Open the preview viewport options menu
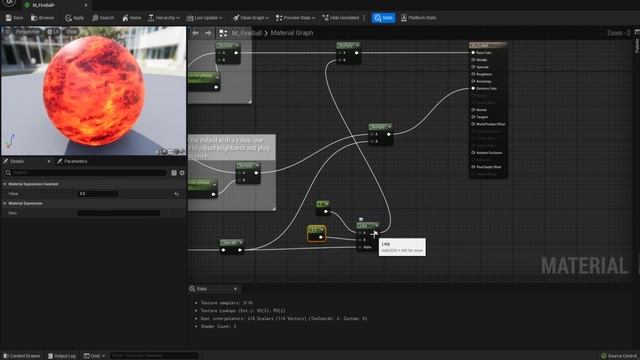The image size is (640, 360). pos(7,31)
